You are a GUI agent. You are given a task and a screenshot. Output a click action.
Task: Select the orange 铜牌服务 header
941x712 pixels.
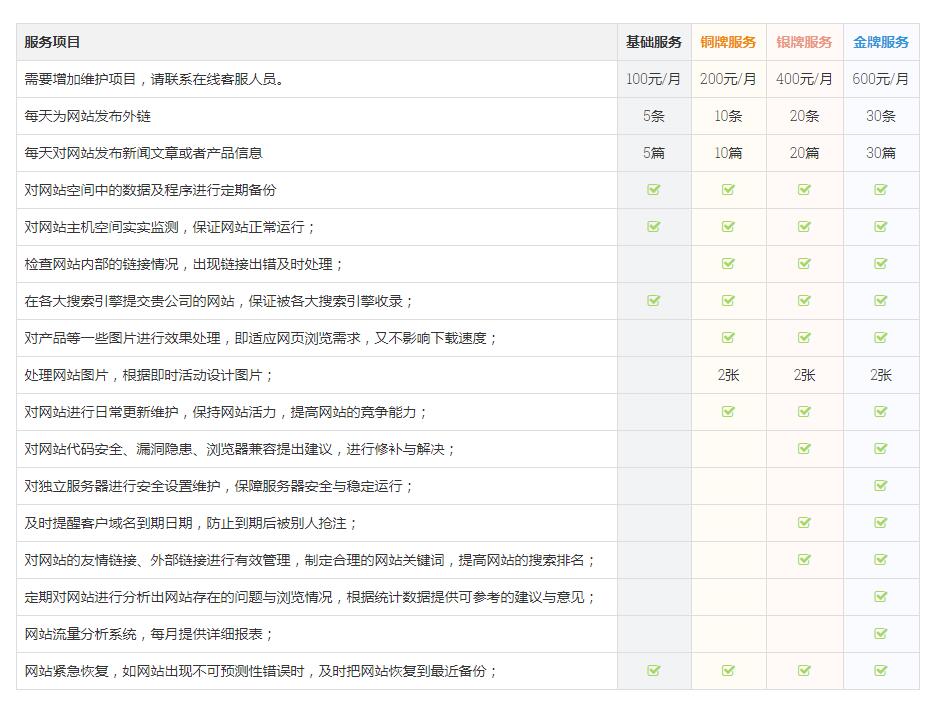click(728, 42)
